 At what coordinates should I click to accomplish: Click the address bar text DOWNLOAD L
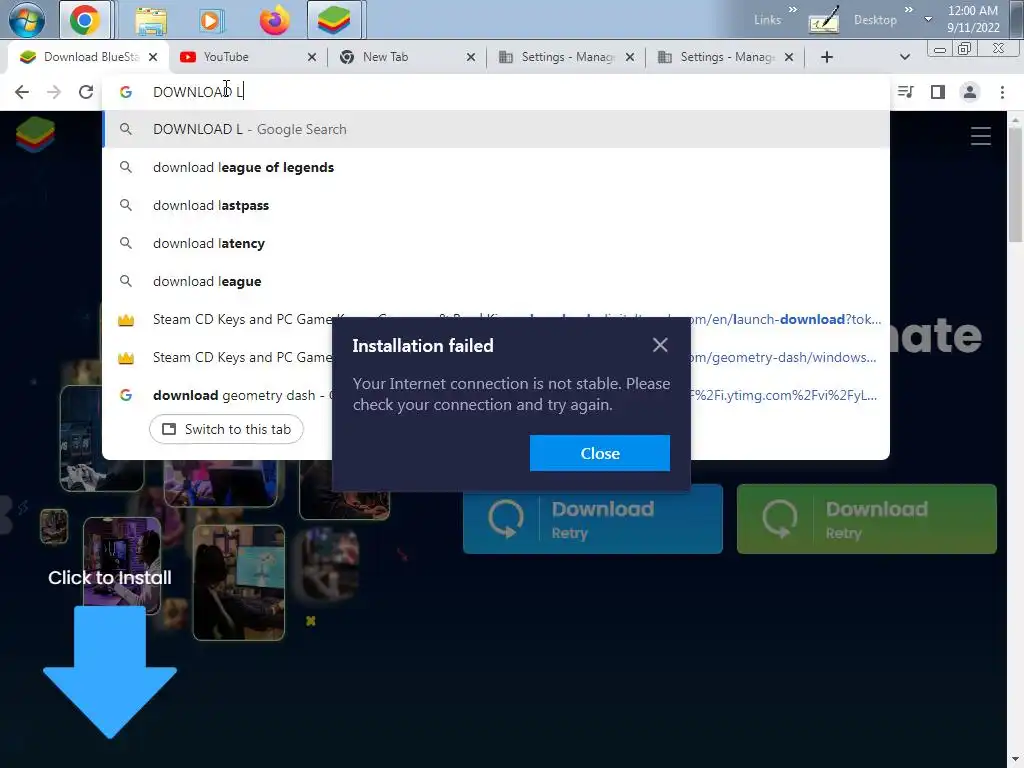(x=198, y=92)
